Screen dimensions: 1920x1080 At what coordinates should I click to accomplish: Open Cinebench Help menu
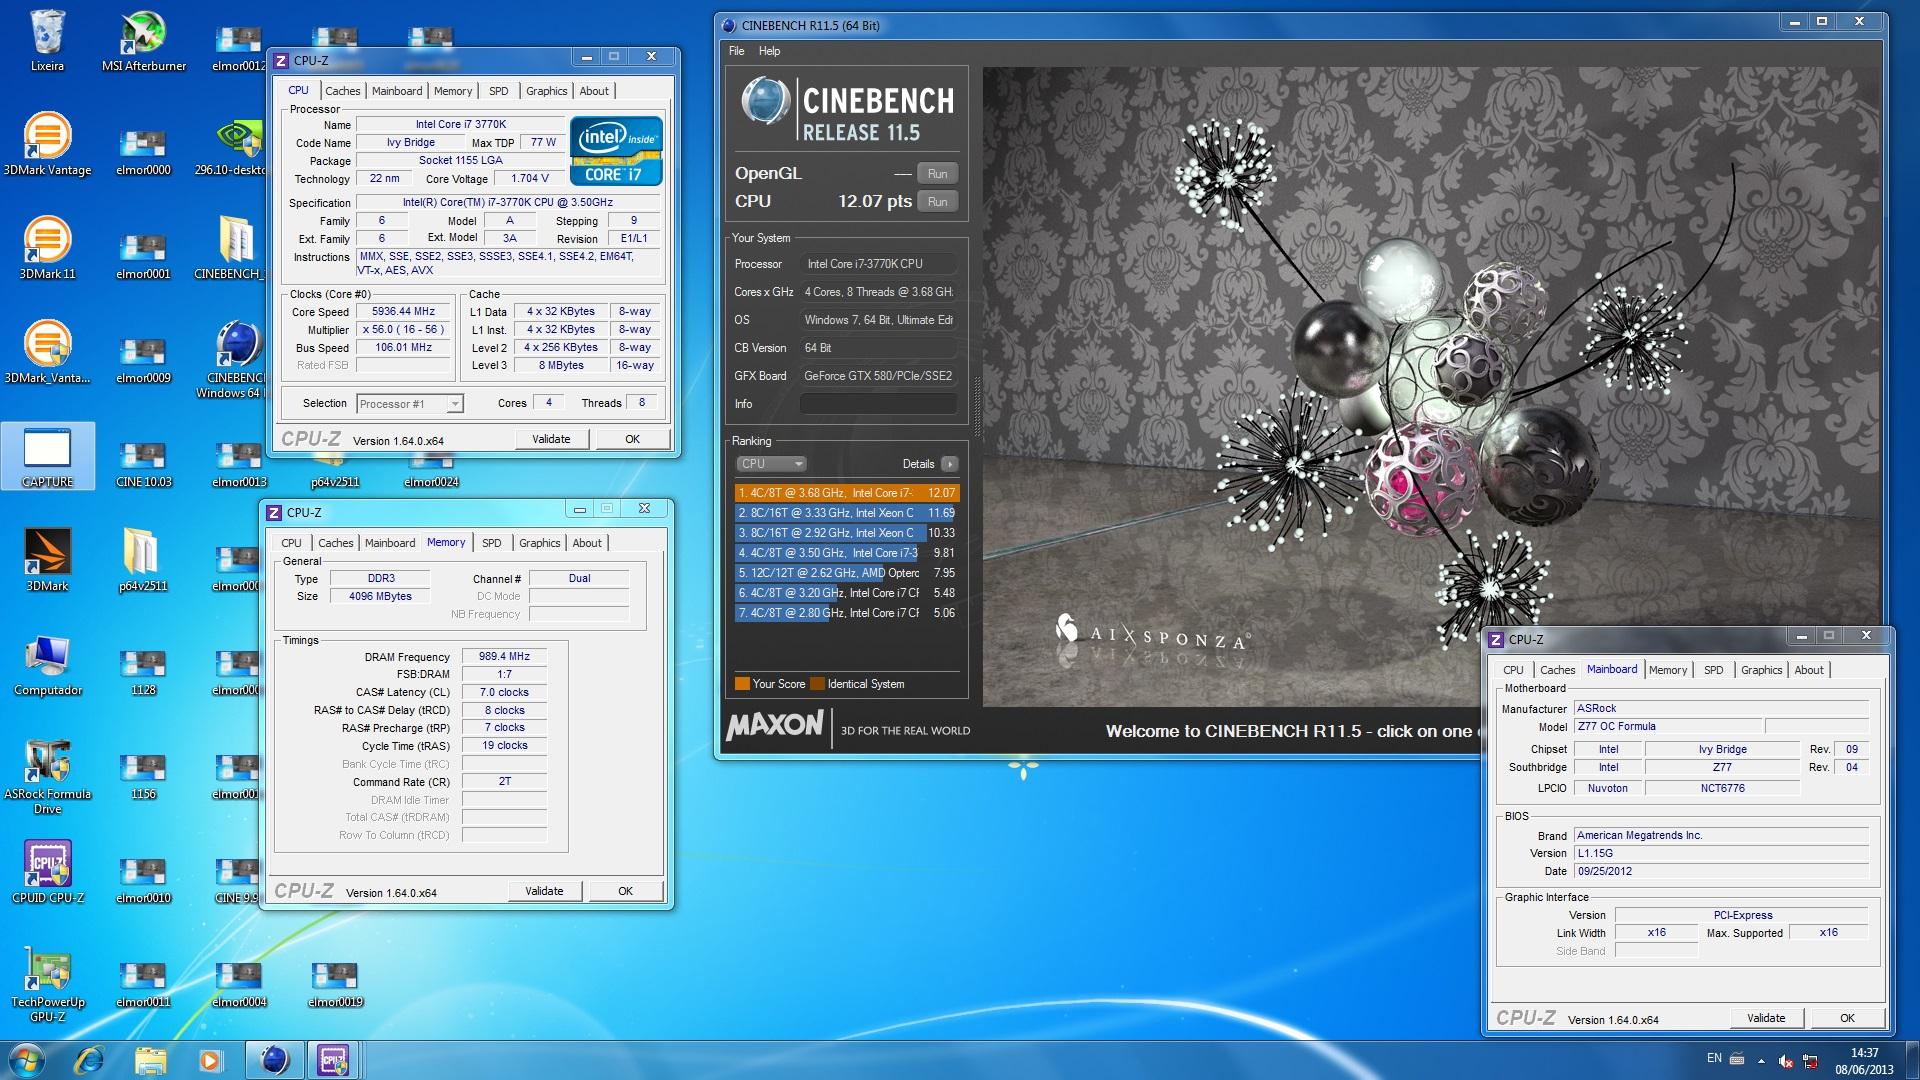769,51
